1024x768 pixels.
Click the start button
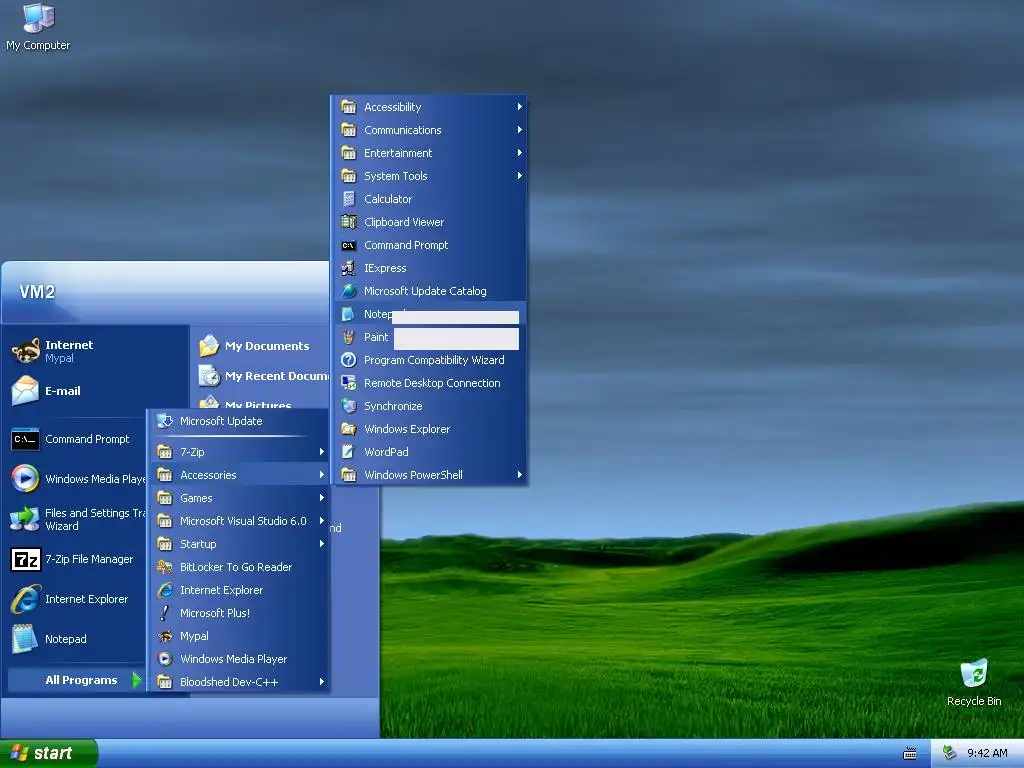click(49, 753)
